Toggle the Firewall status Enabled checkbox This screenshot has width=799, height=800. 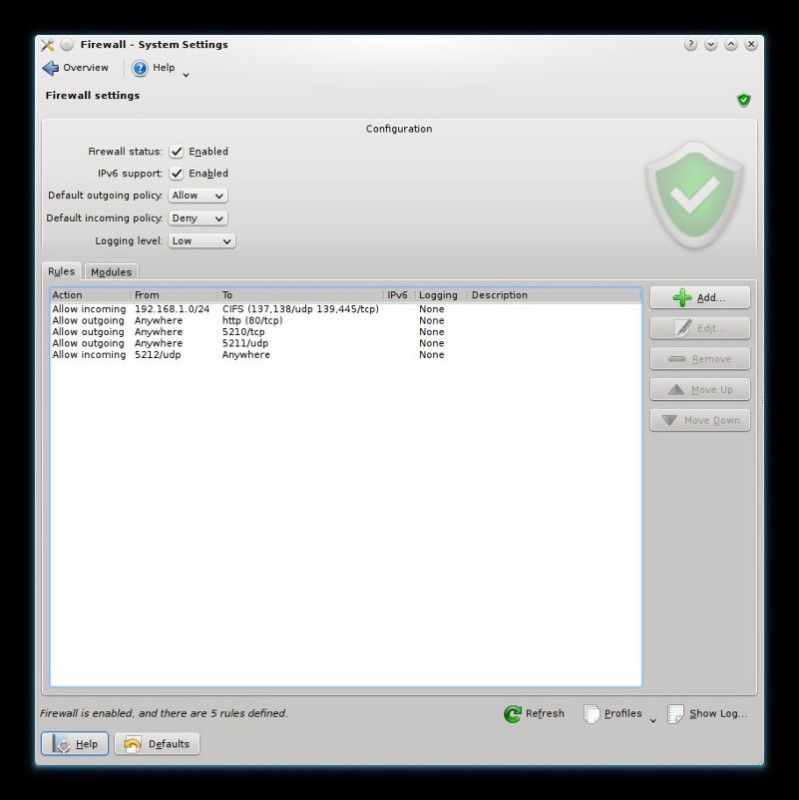click(x=177, y=152)
